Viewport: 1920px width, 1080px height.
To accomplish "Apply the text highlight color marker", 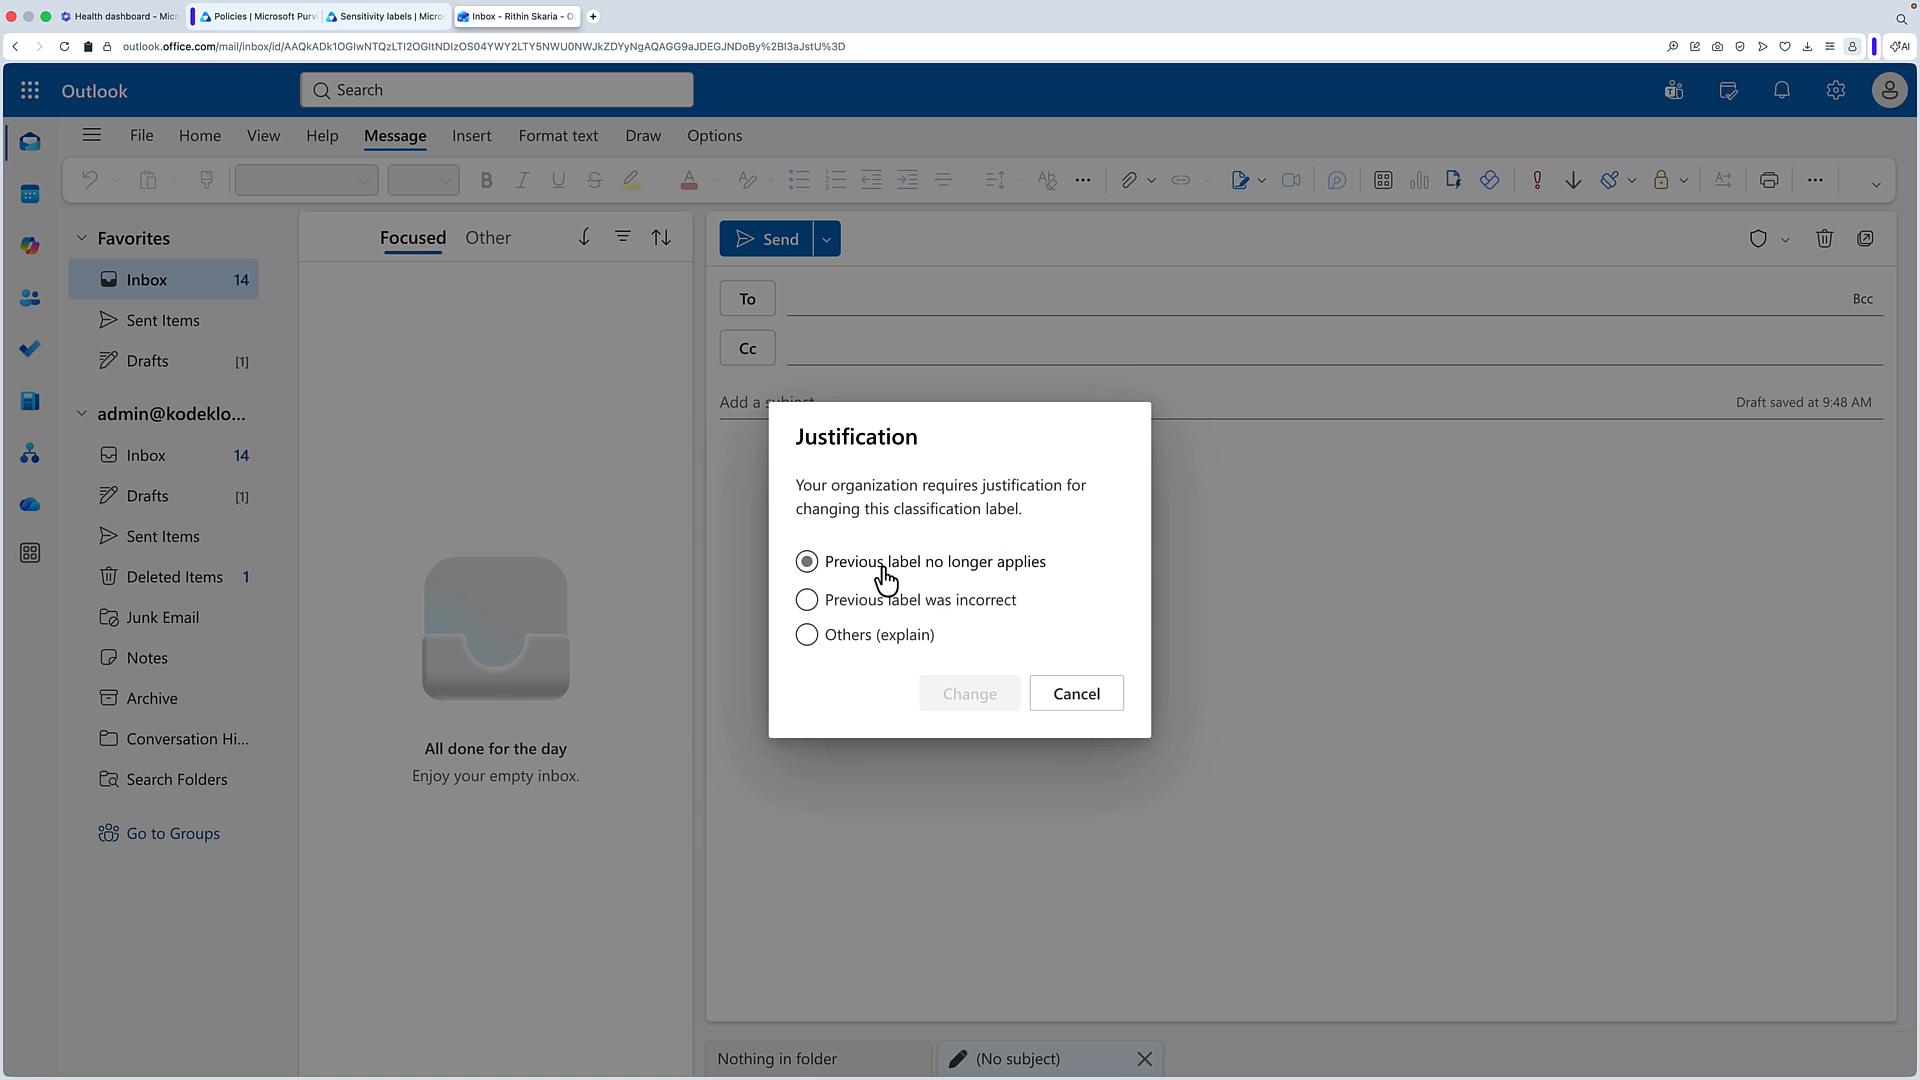I will (x=630, y=180).
